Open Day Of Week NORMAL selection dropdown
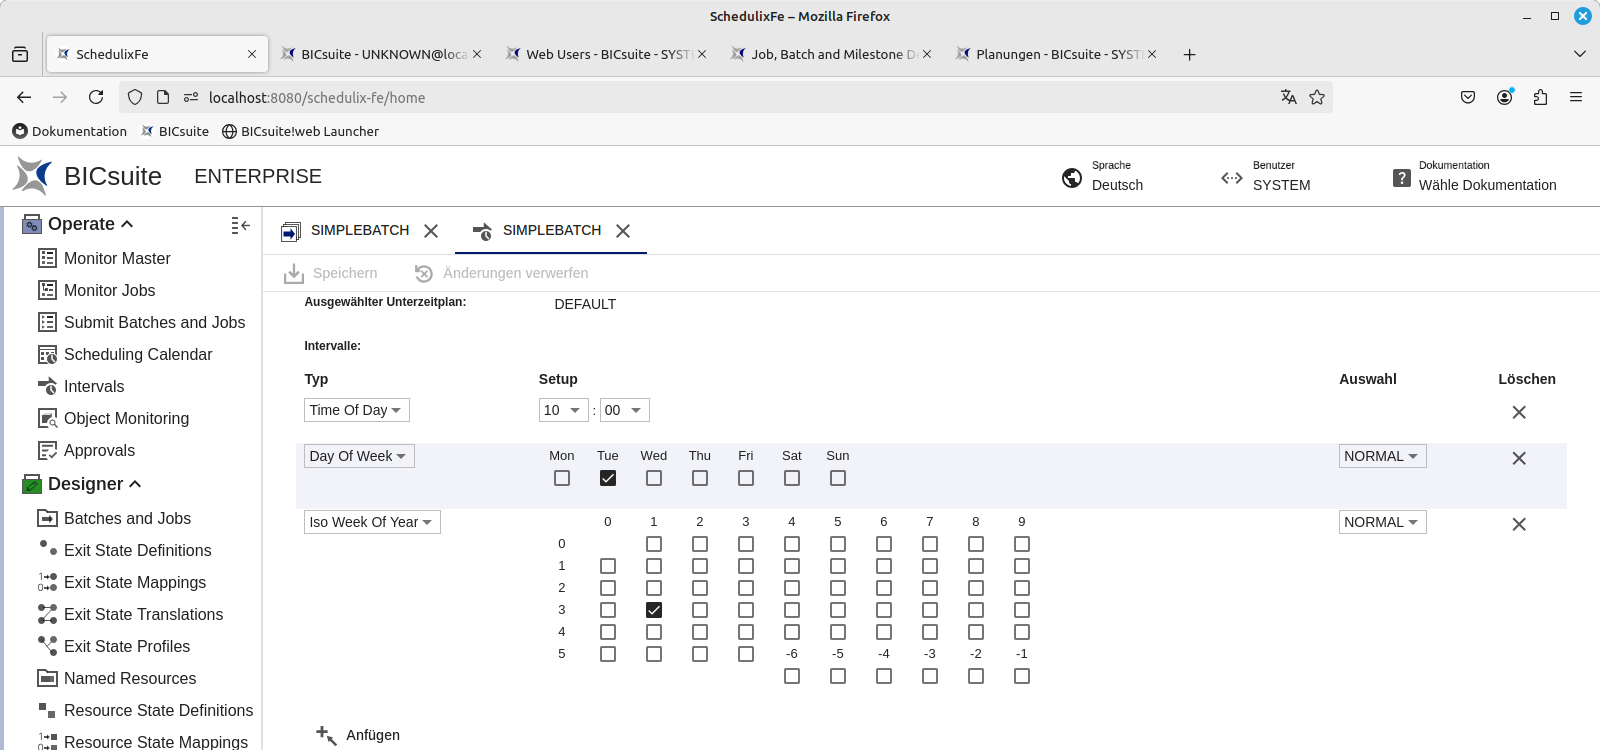The width and height of the screenshot is (1600, 750). point(1382,456)
